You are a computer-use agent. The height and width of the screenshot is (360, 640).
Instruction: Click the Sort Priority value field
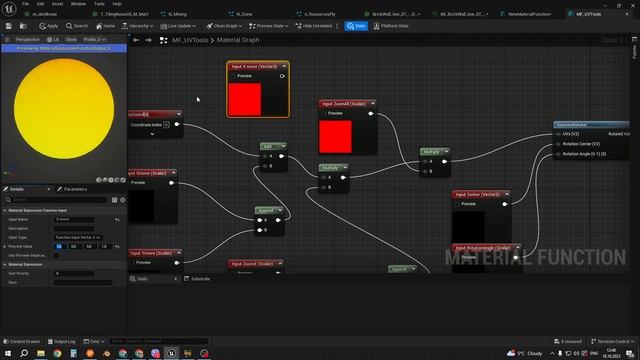(x=74, y=273)
